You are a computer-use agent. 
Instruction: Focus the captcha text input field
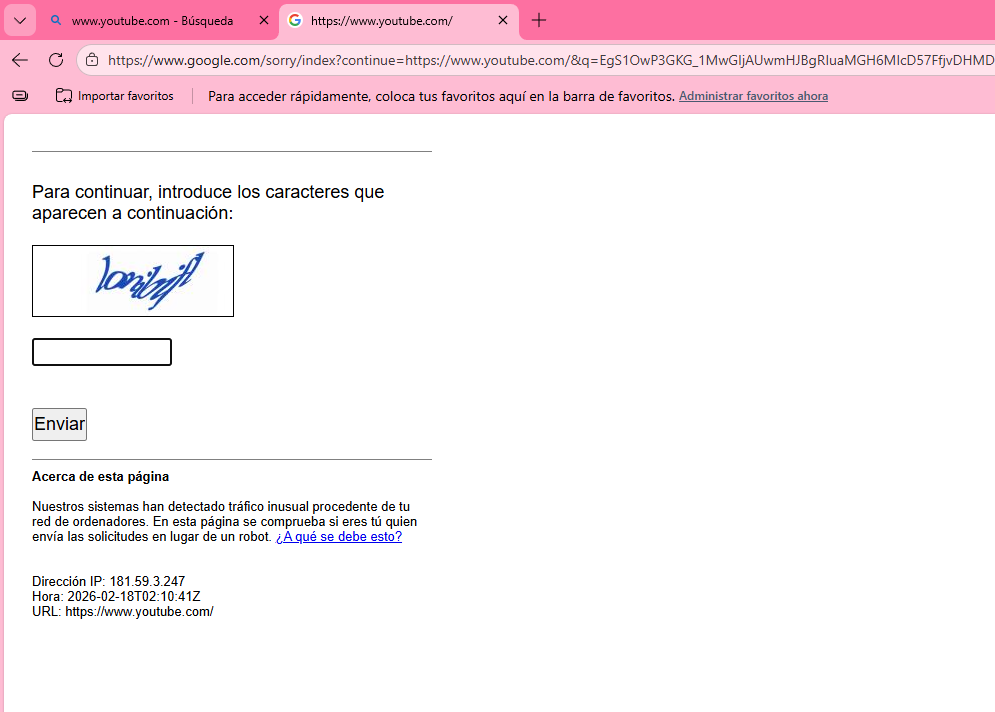(x=102, y=352)
